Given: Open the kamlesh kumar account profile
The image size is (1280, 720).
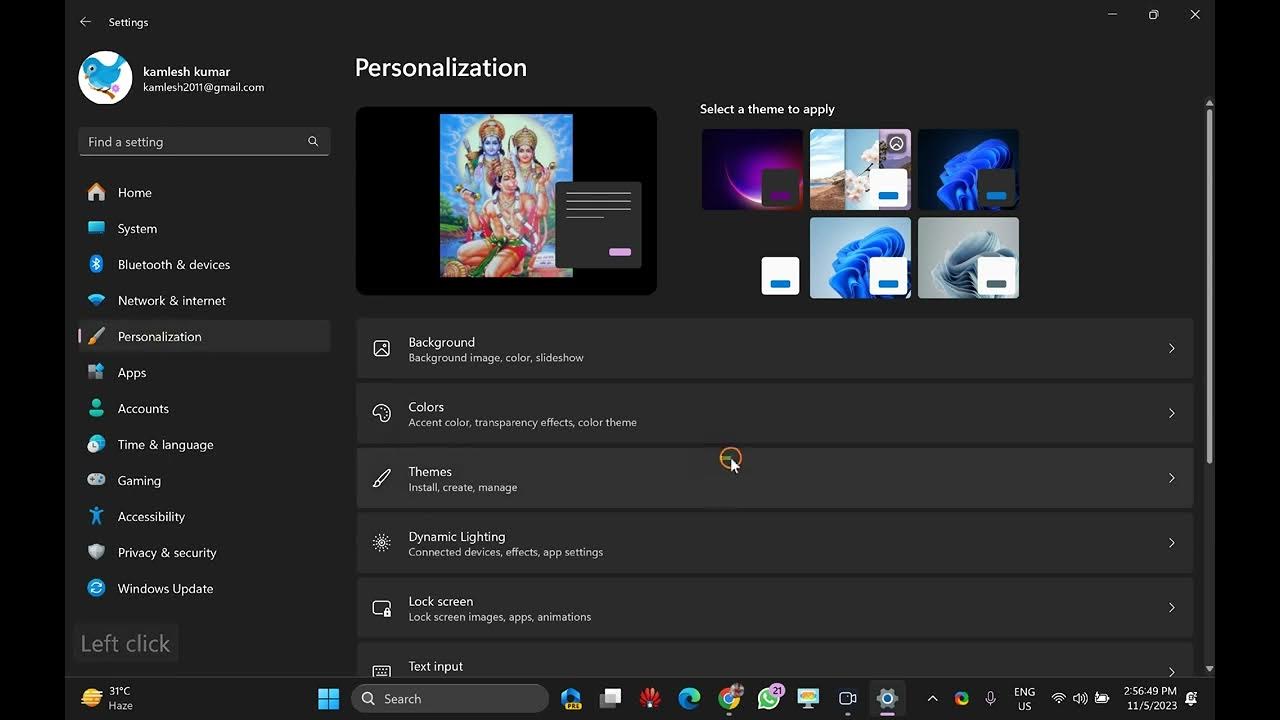Looking at the screenshot, I should [172, 78].
